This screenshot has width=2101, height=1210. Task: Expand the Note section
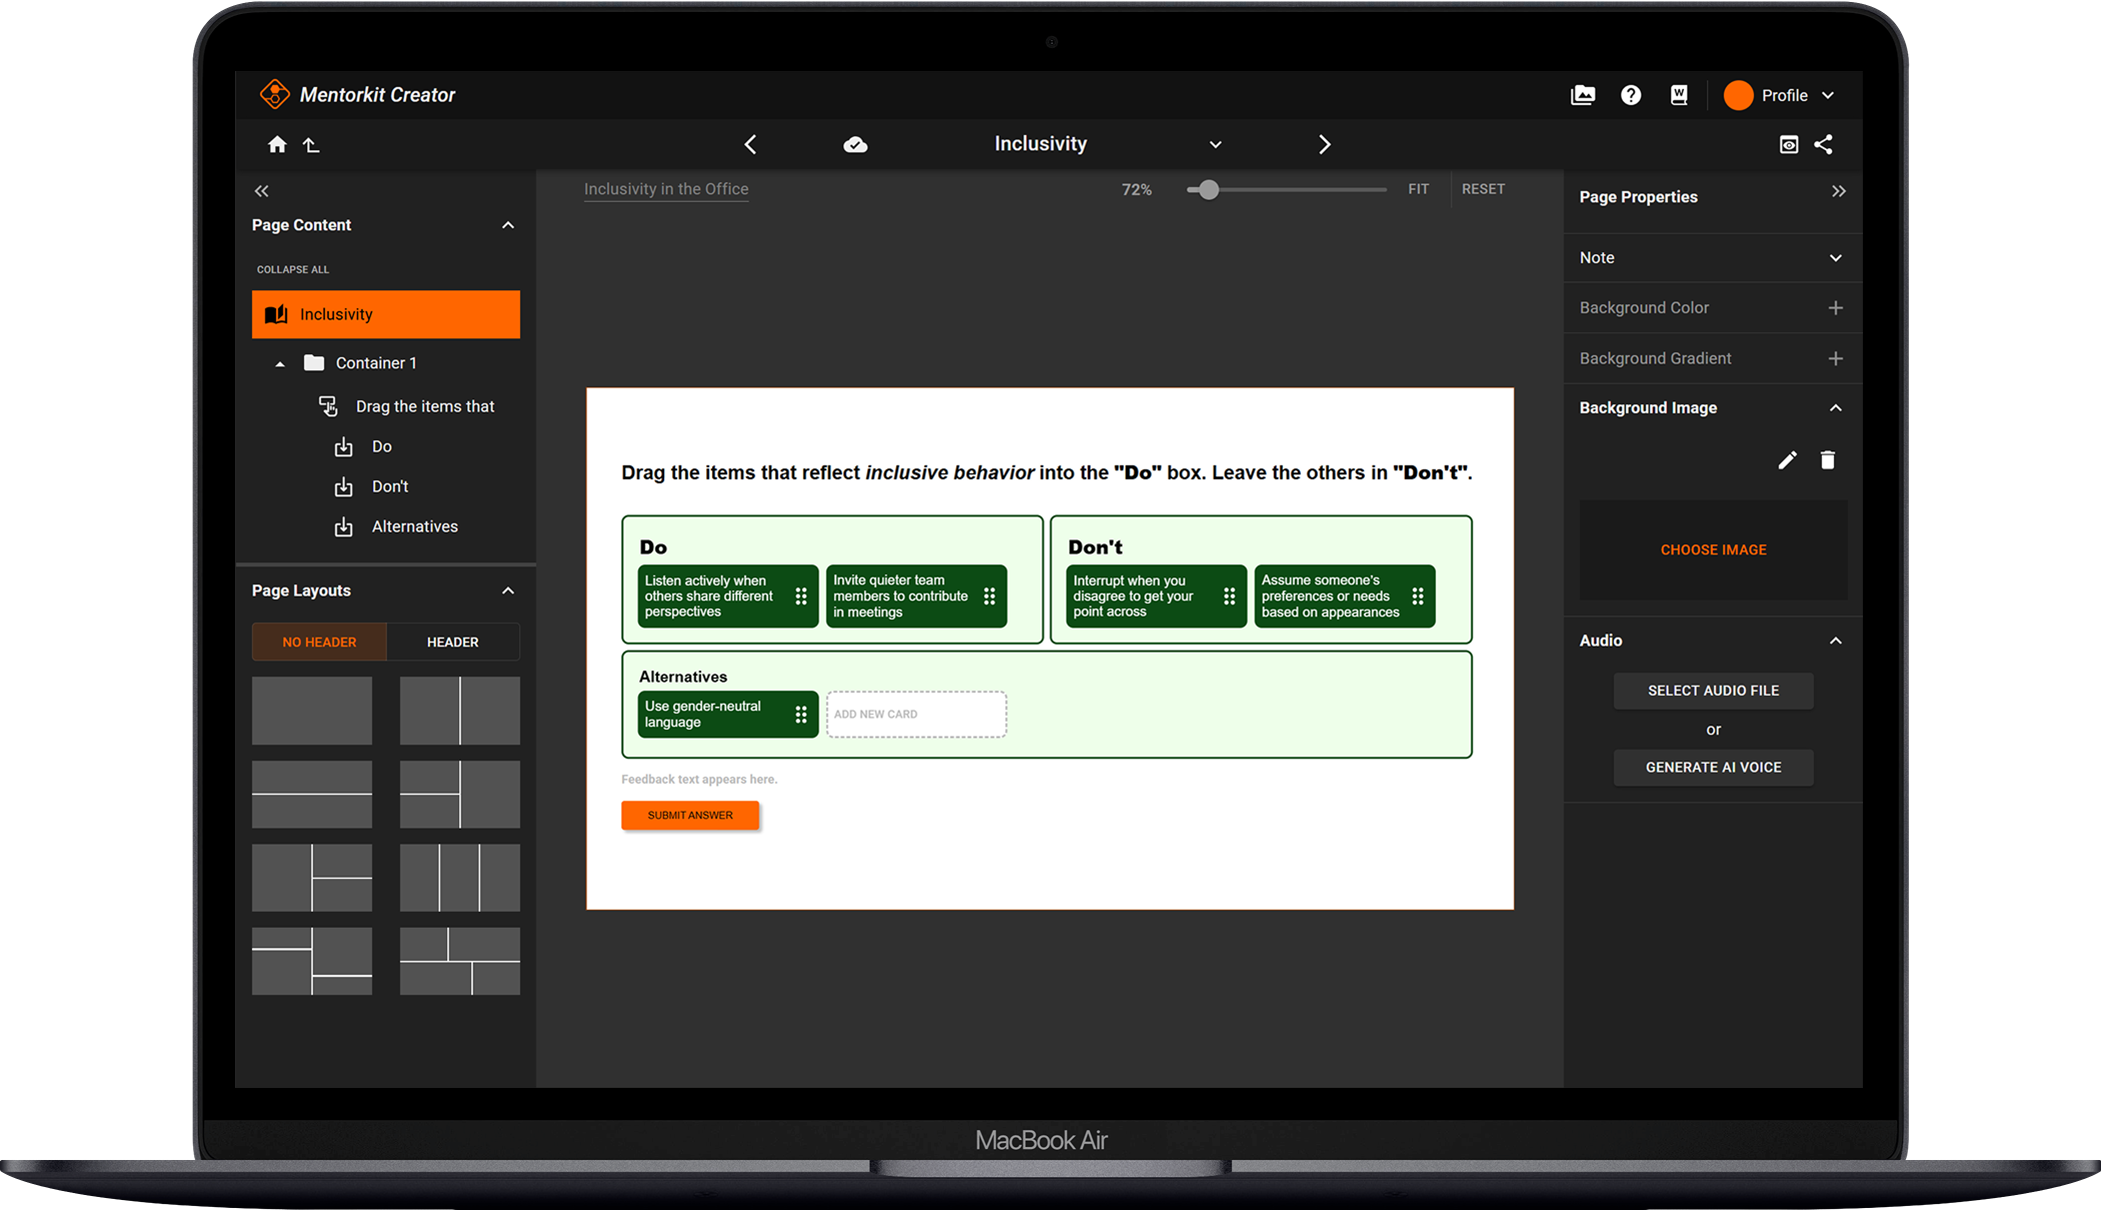point(1835,258)
